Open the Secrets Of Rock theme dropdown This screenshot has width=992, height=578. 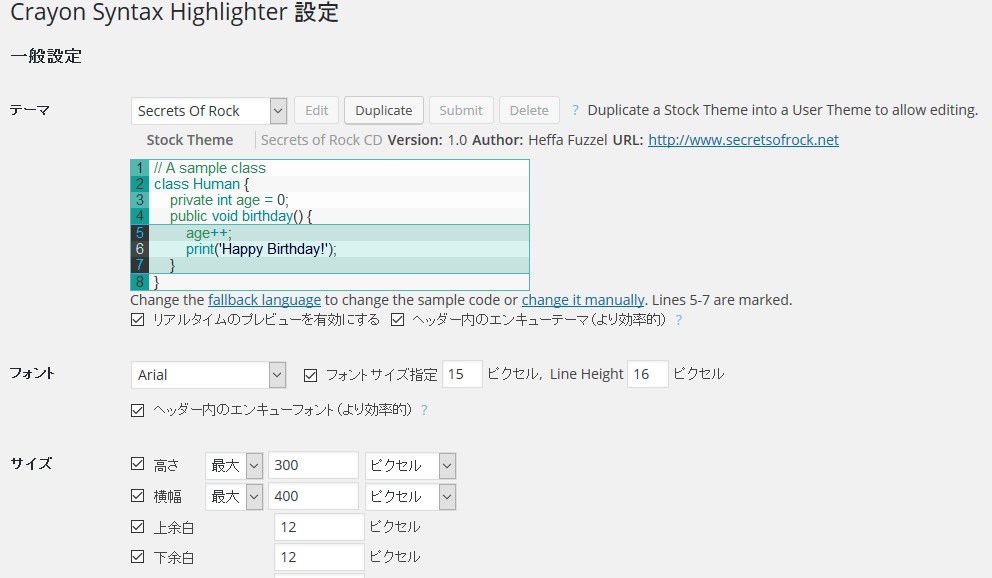pyautogui.click(x=209, y=111)
